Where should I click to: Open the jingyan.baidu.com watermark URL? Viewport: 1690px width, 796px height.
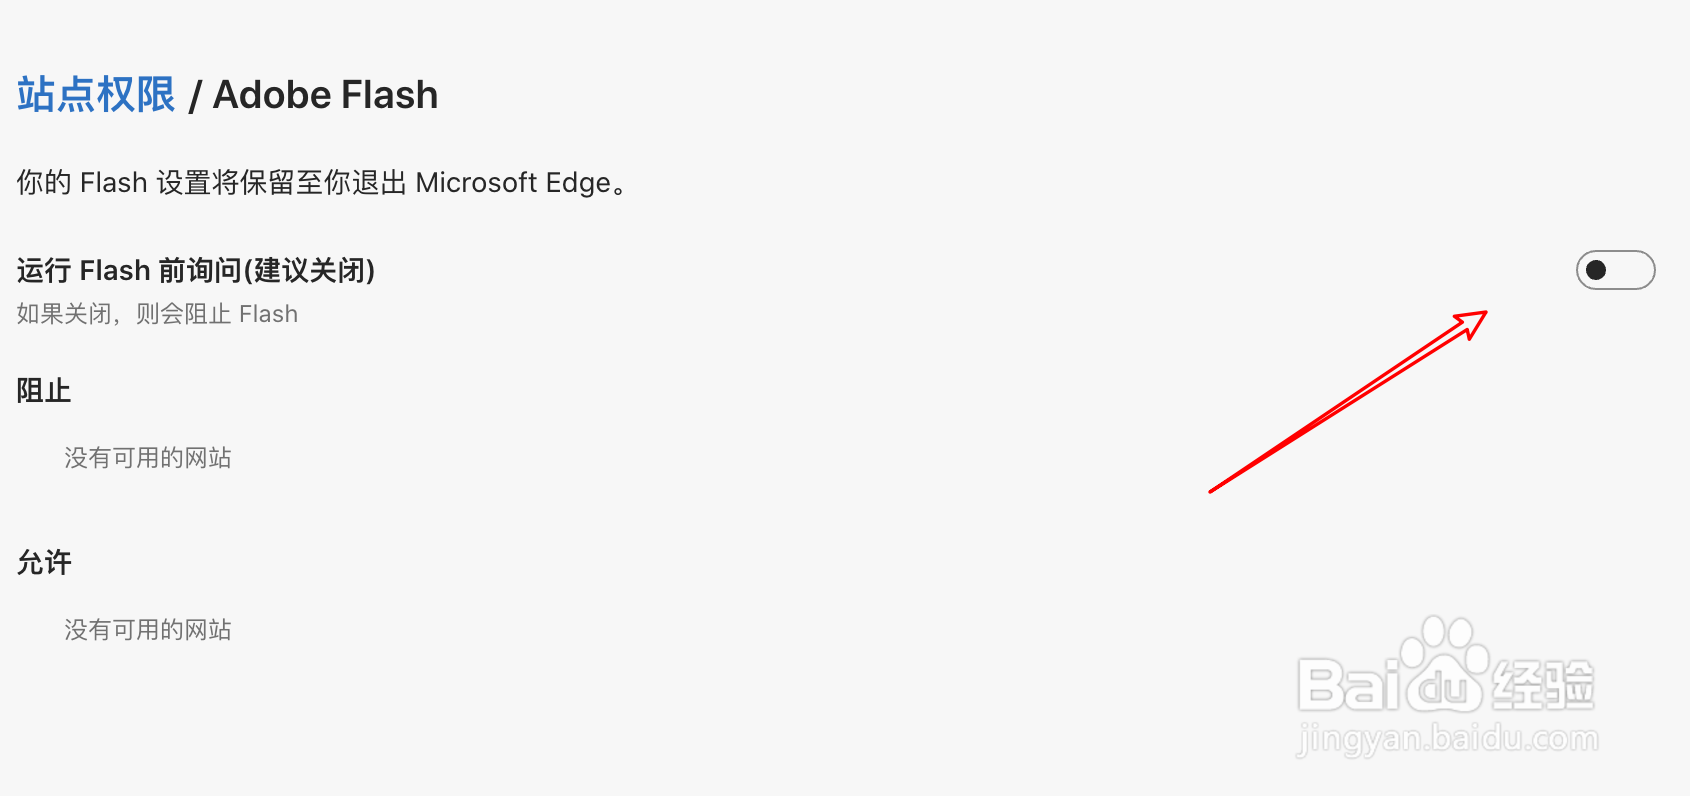pyautogui.click(x=1447, y=740)
